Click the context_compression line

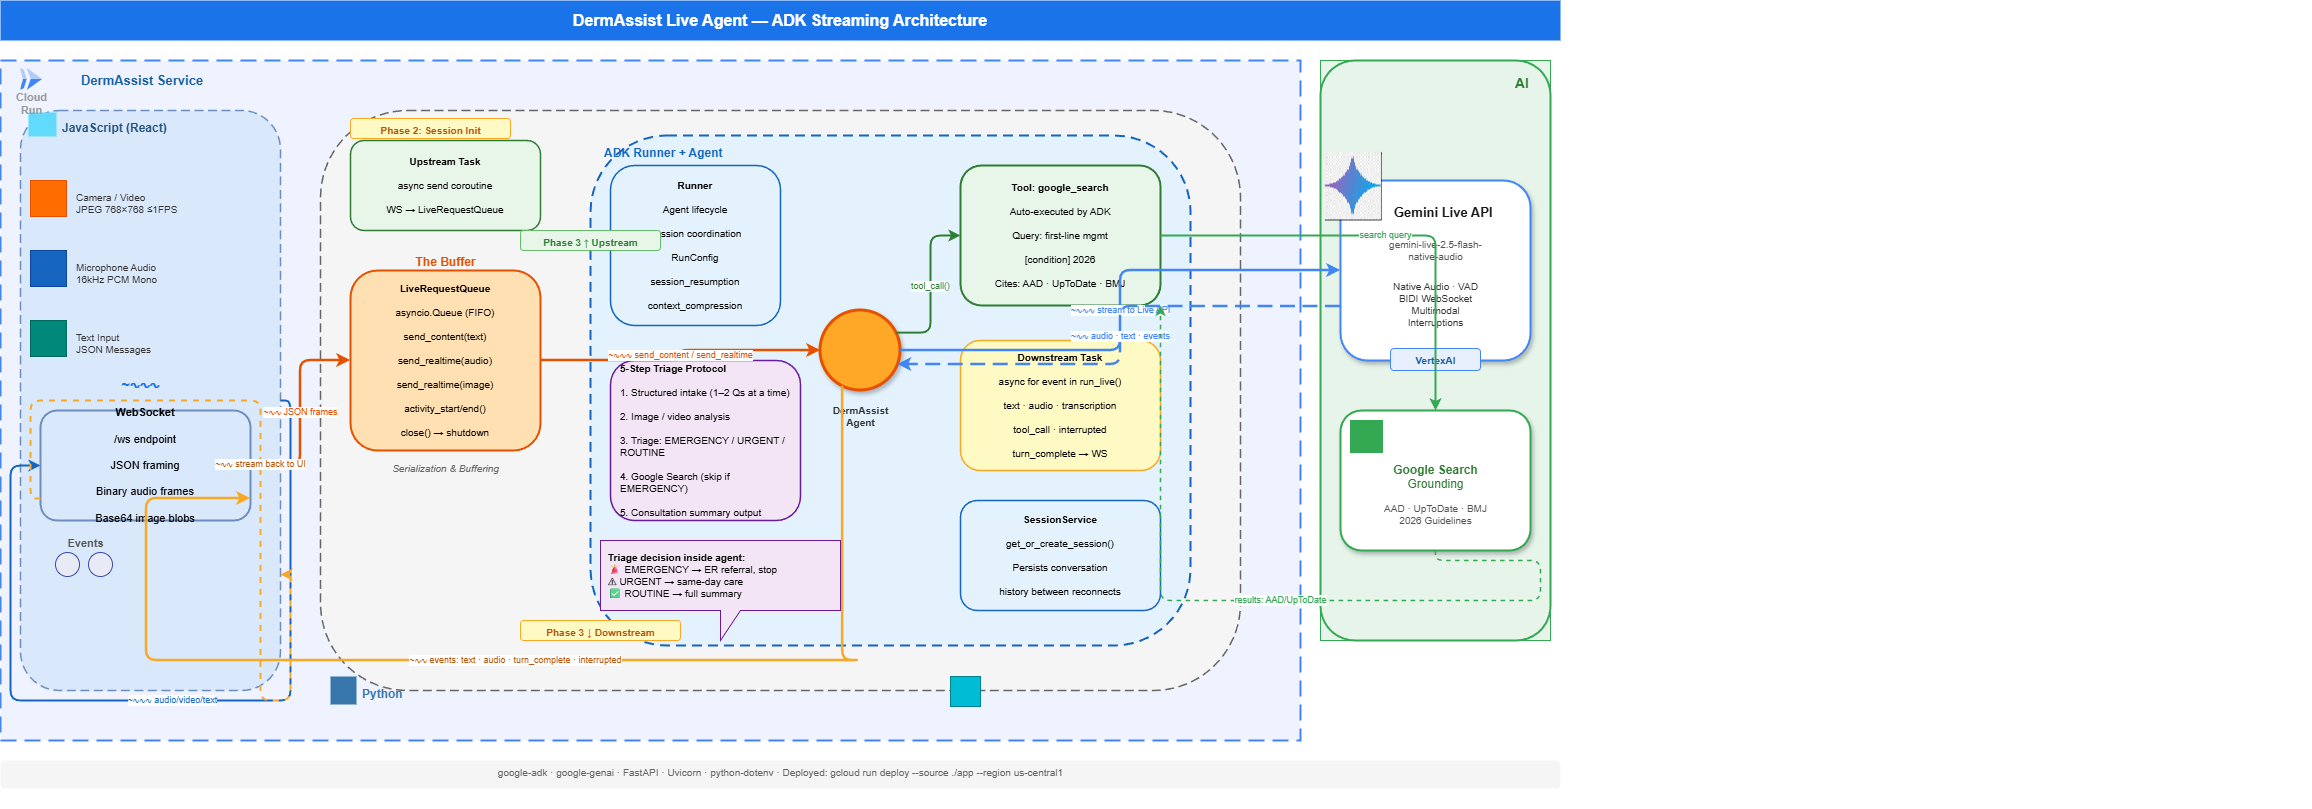tap(695, 306)
